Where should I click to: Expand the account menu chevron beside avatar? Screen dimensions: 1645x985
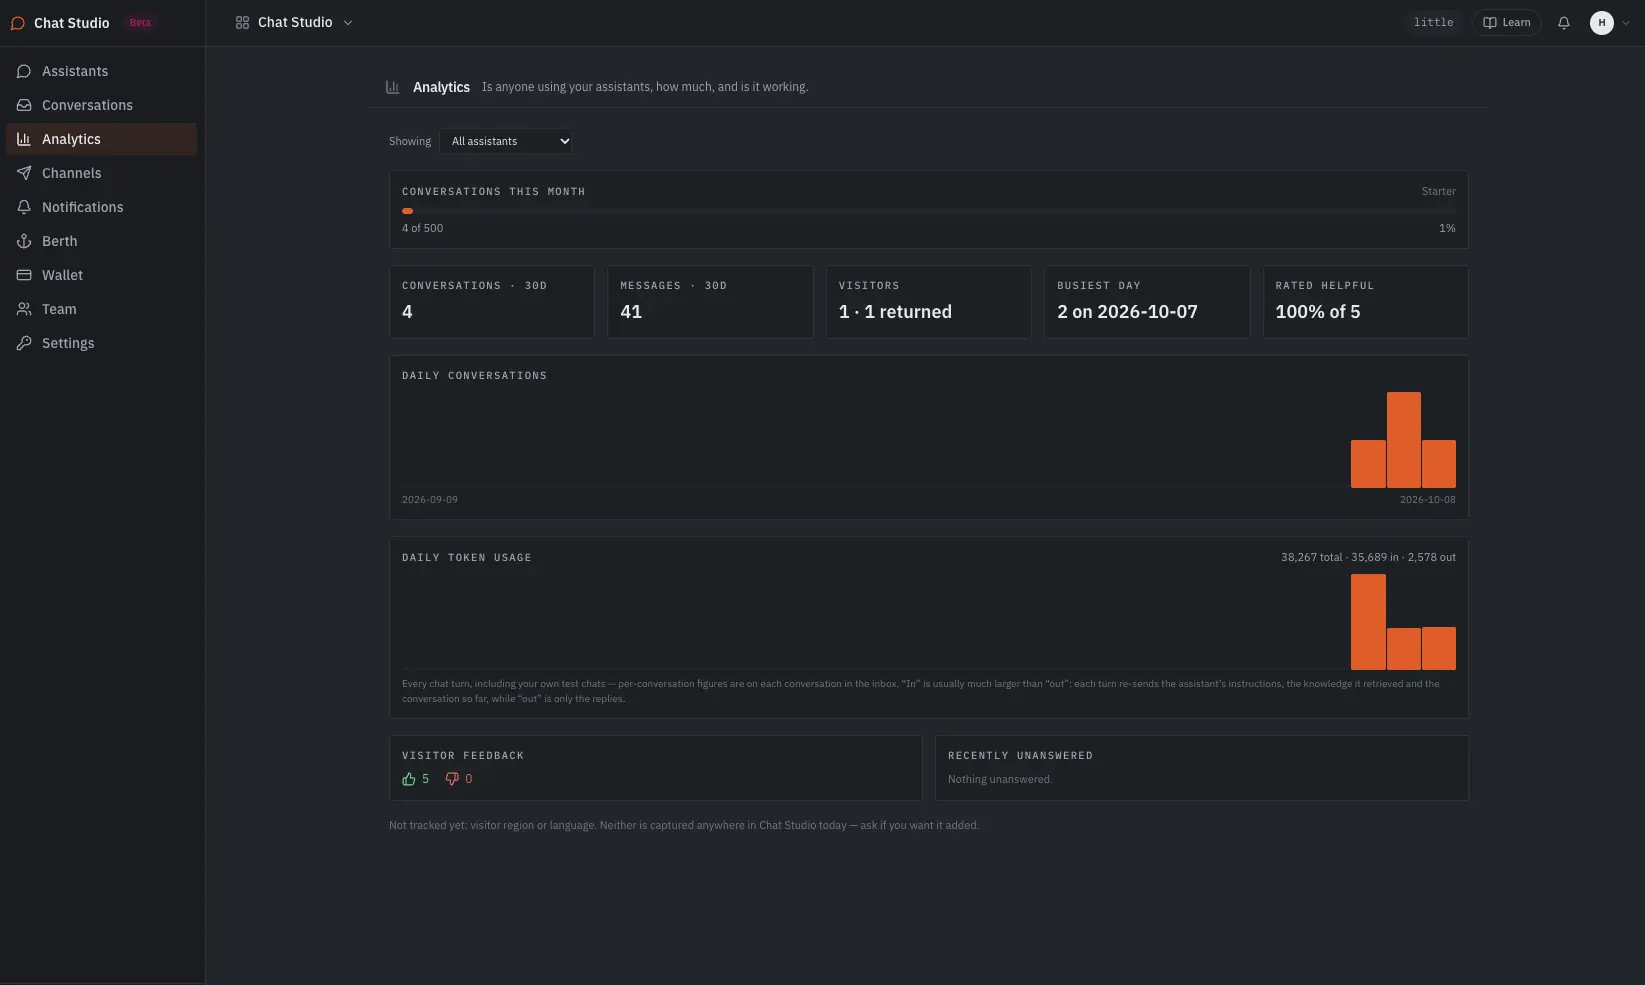point(1626,22)
